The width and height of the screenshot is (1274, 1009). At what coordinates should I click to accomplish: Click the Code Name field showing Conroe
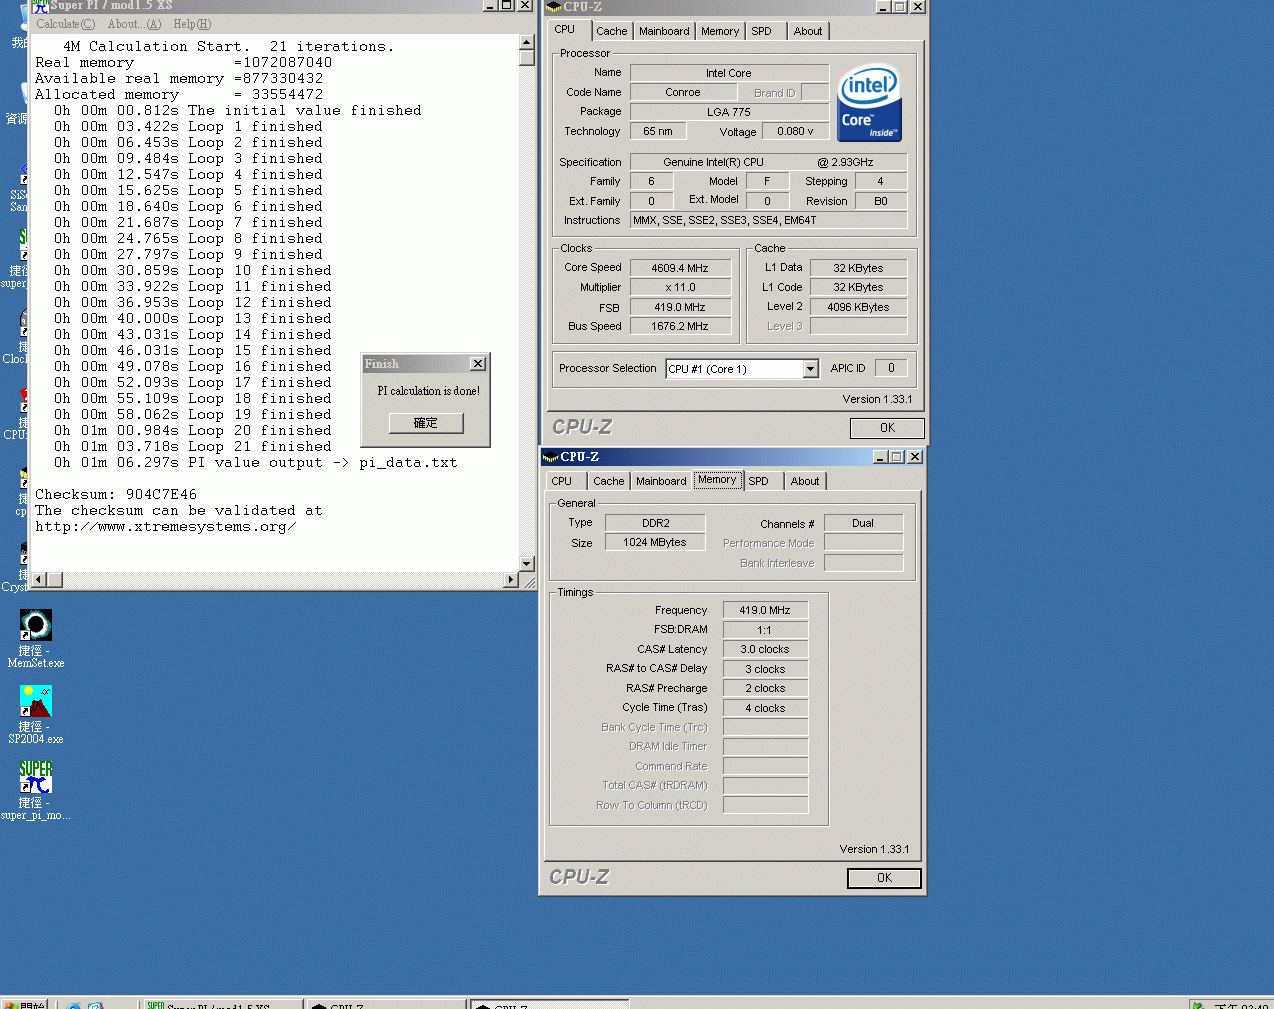click(683, 92)
